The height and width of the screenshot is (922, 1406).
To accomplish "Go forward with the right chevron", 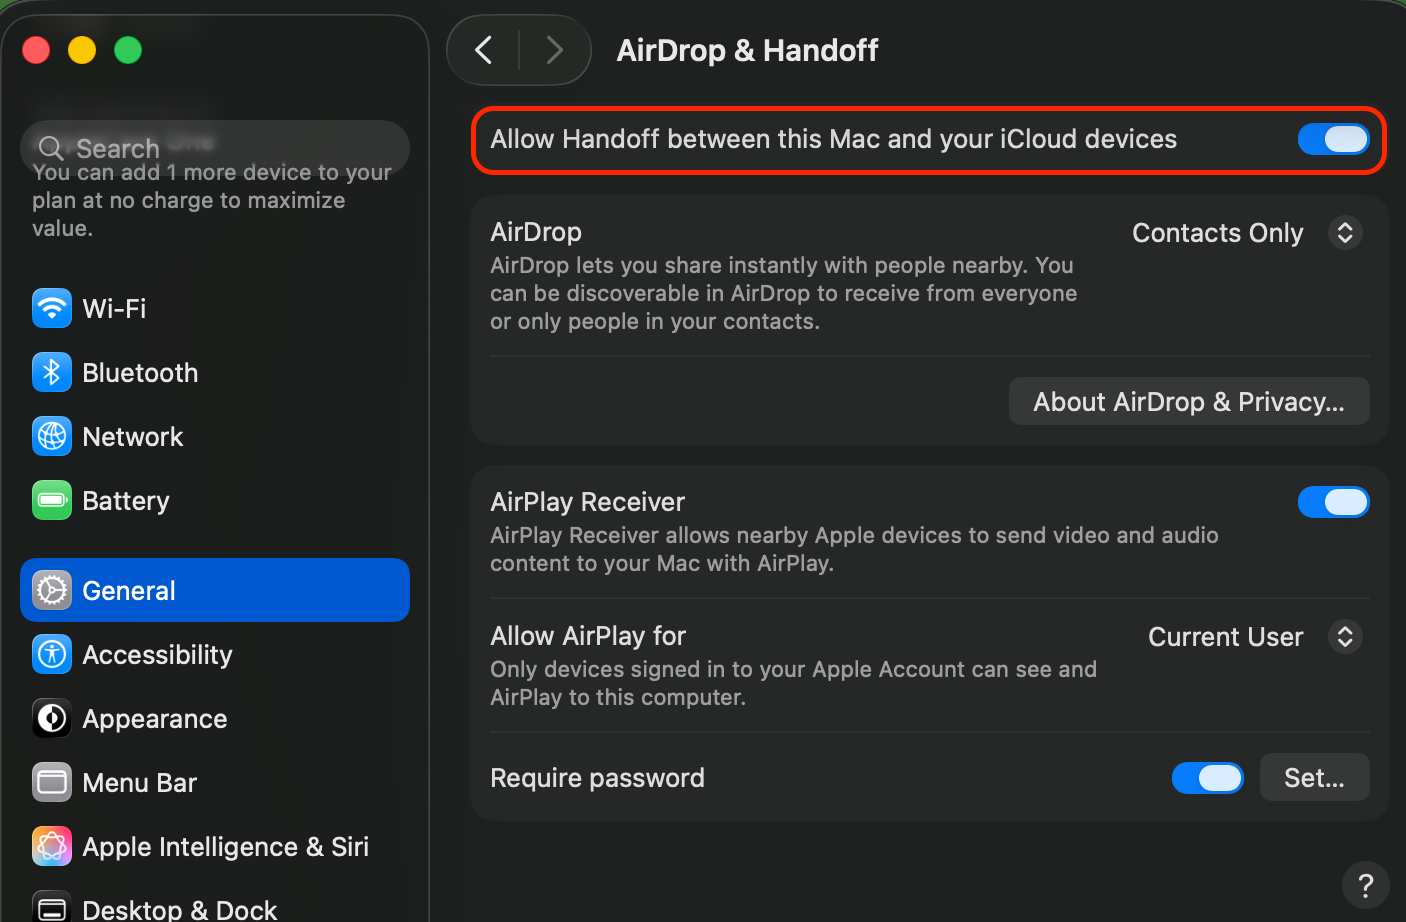I will click(554, 50).
